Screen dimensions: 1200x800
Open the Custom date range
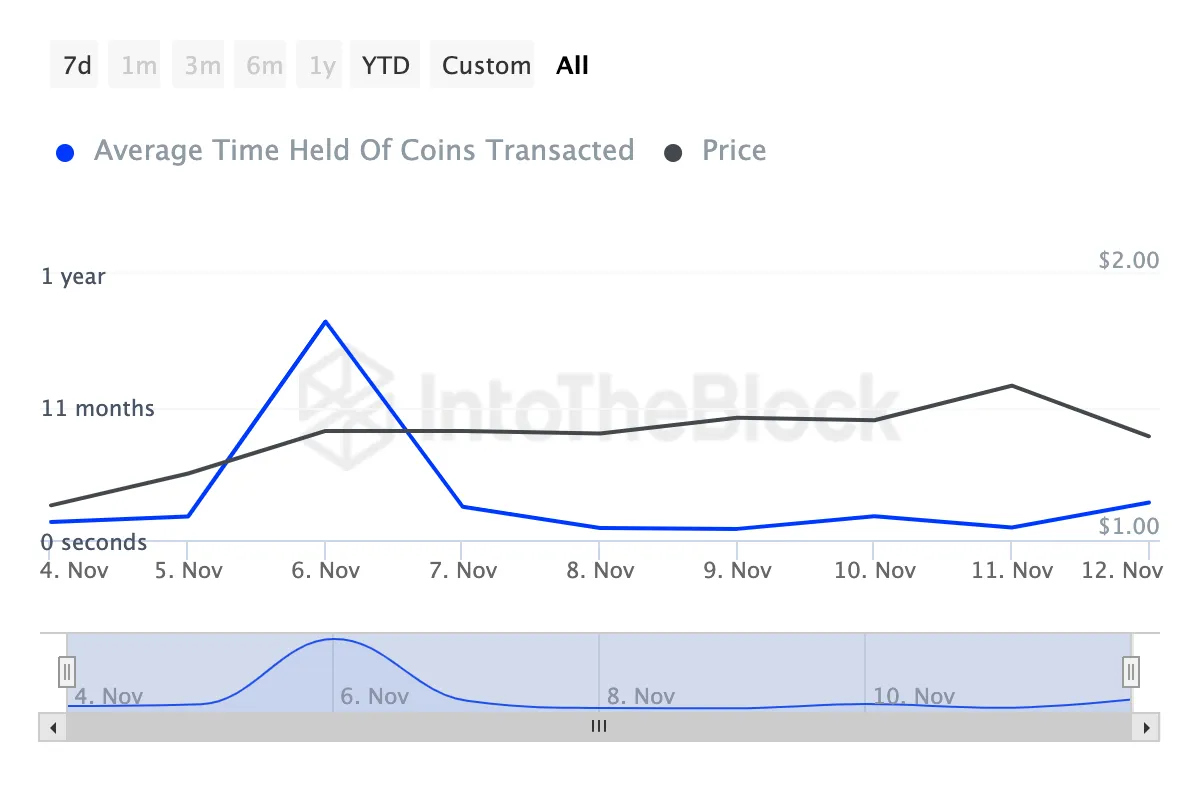click(486, 66)
